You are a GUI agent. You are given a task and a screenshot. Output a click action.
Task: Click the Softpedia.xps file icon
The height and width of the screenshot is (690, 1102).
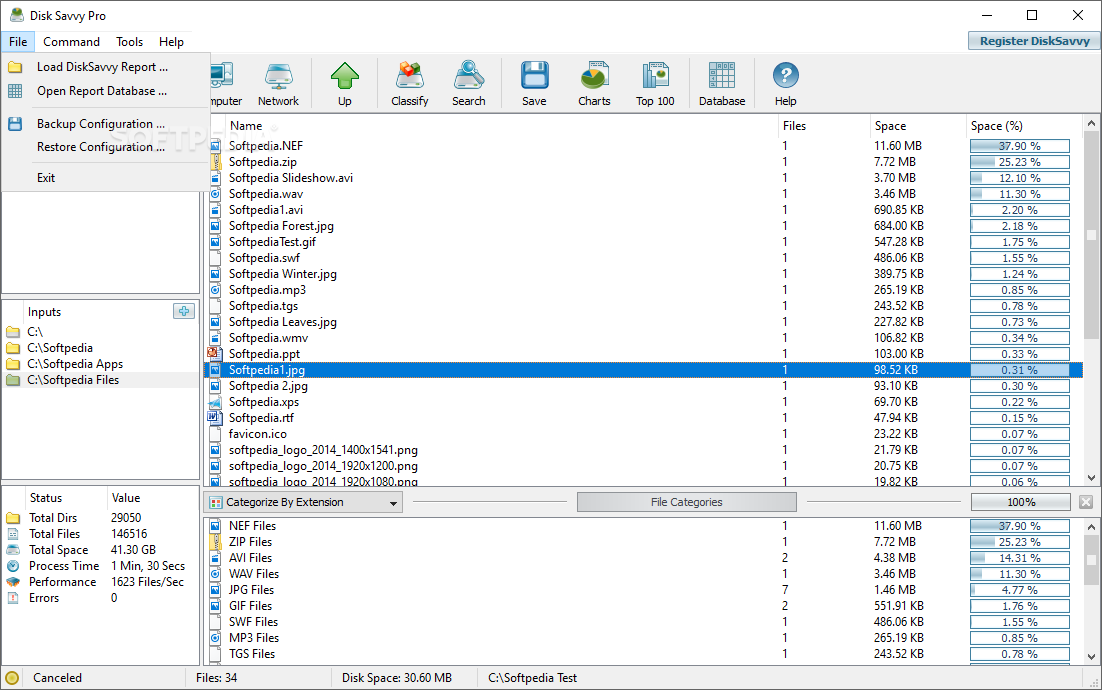[214, 402]
